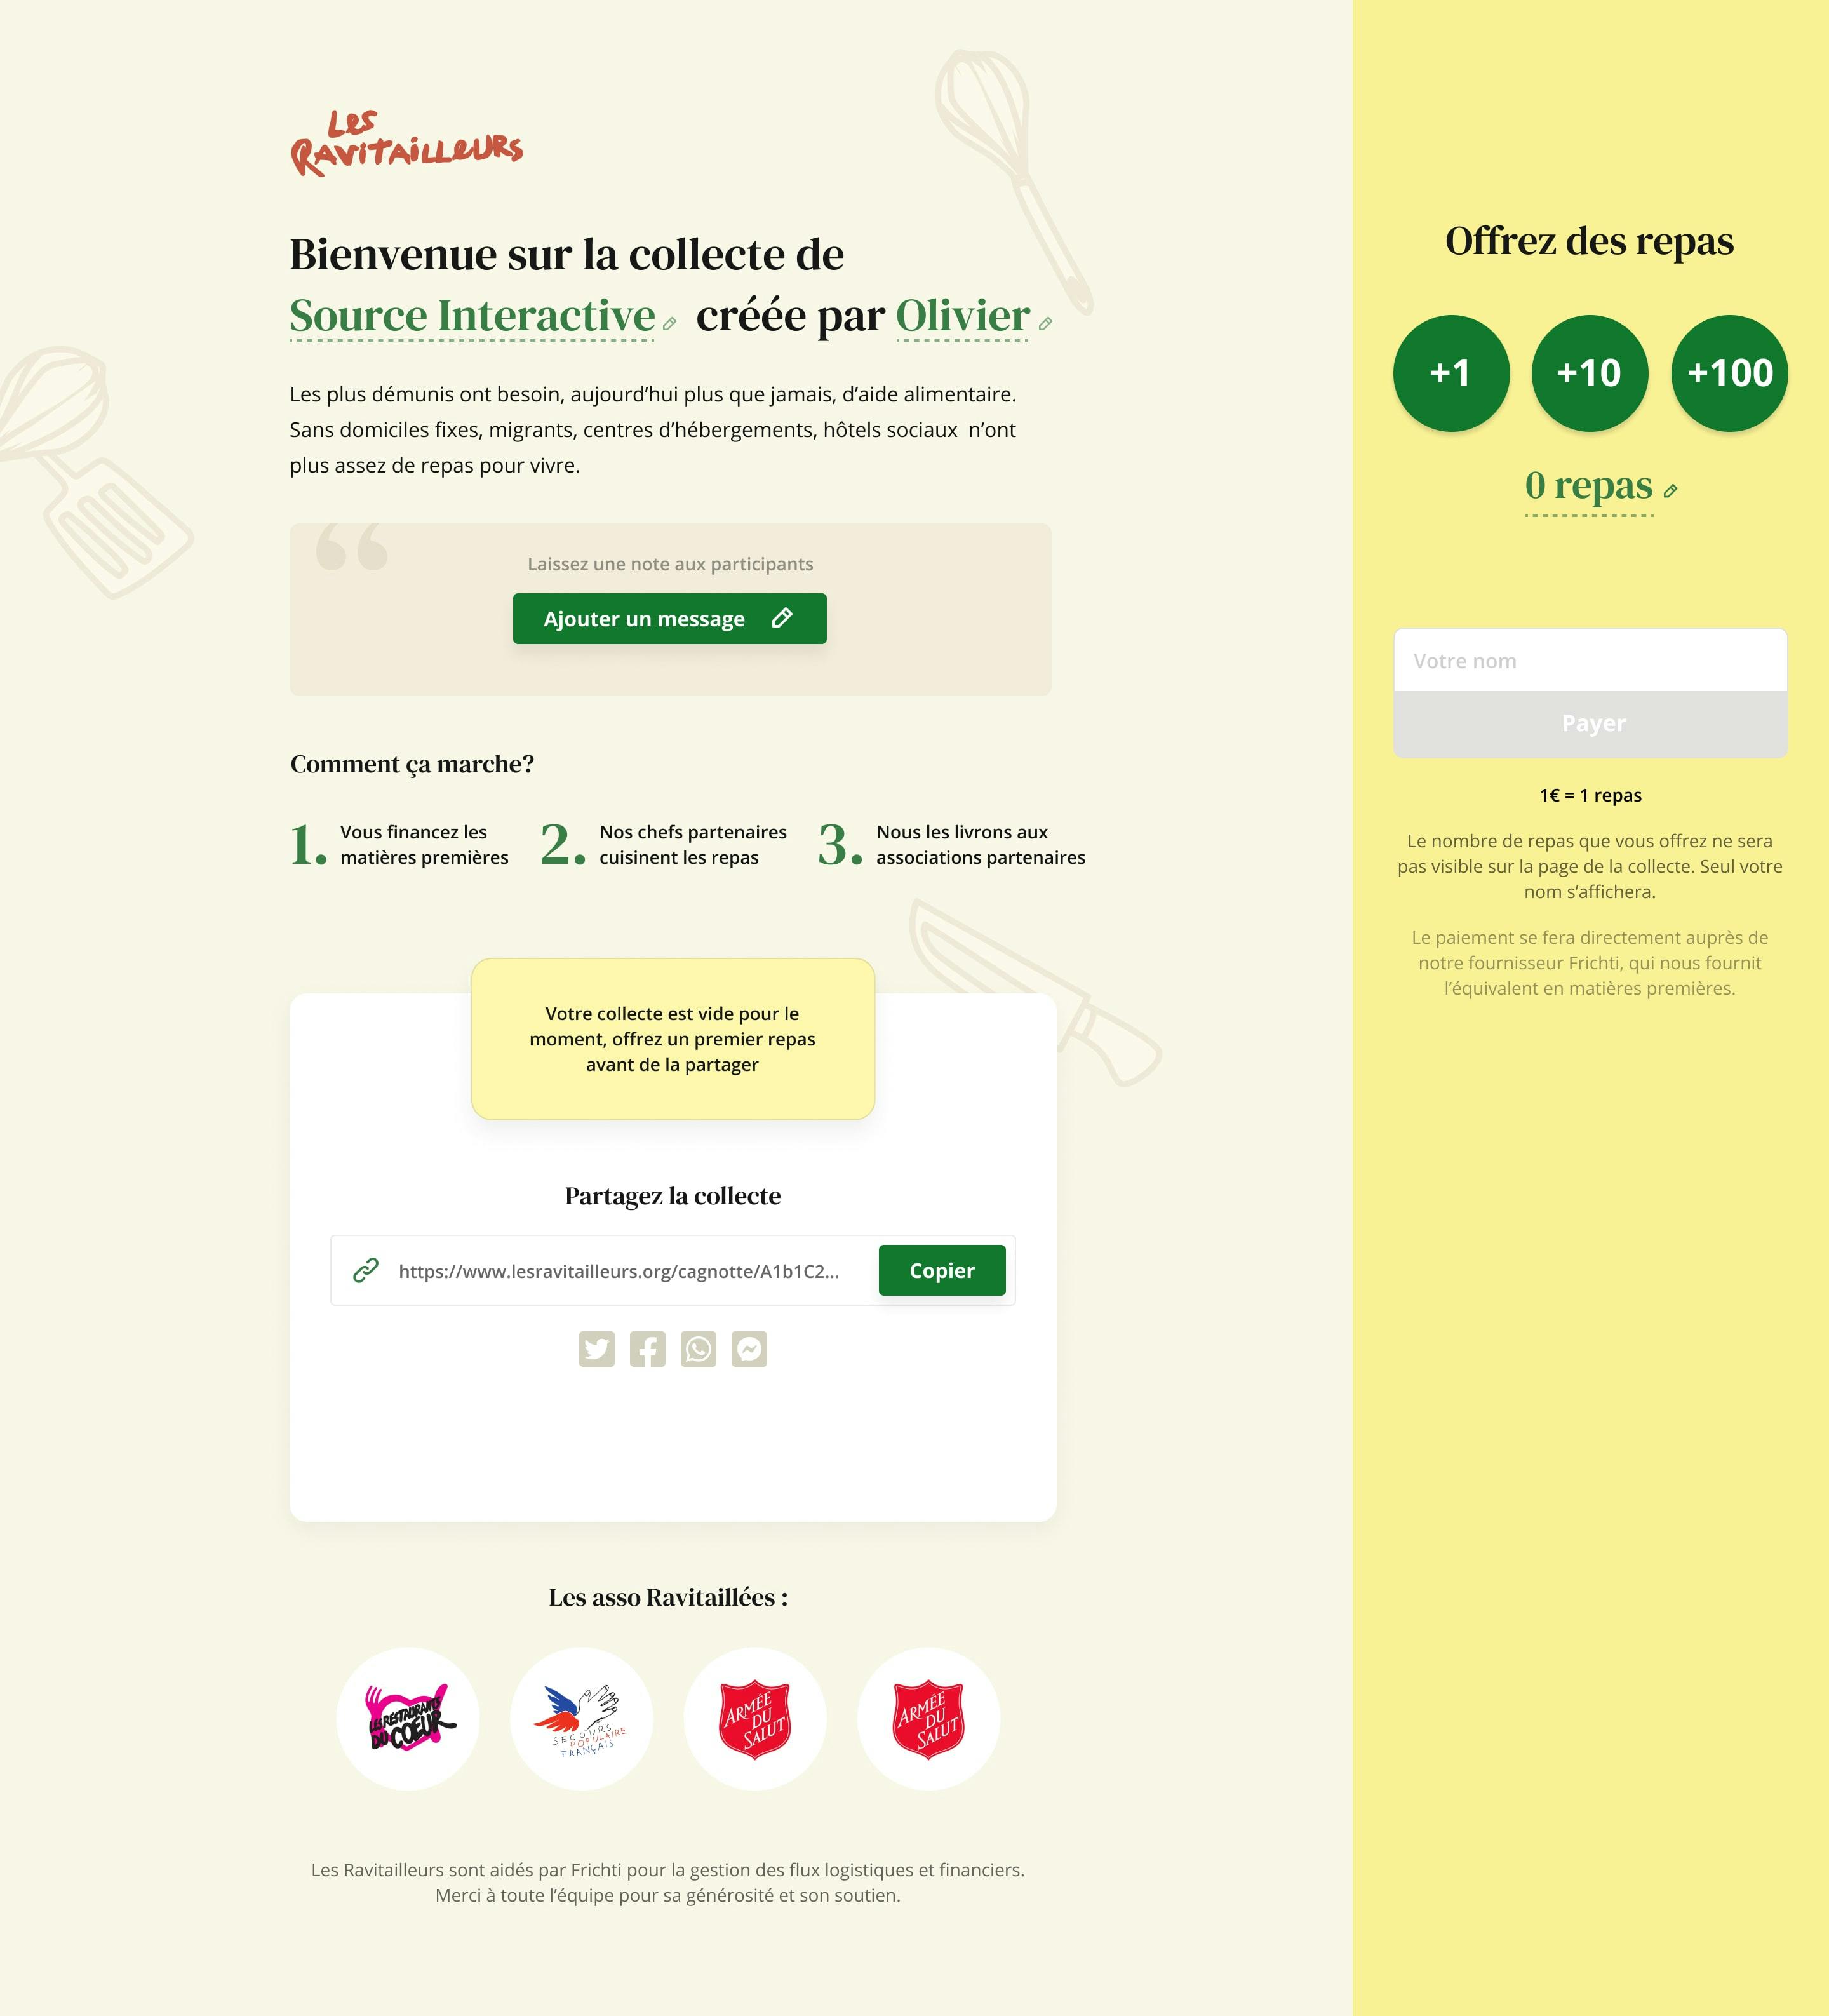The height and width of the screenshot is (2016, 1829).
Task: Click the WhatsApp share icon
Action: click(x=697, y=1347)
